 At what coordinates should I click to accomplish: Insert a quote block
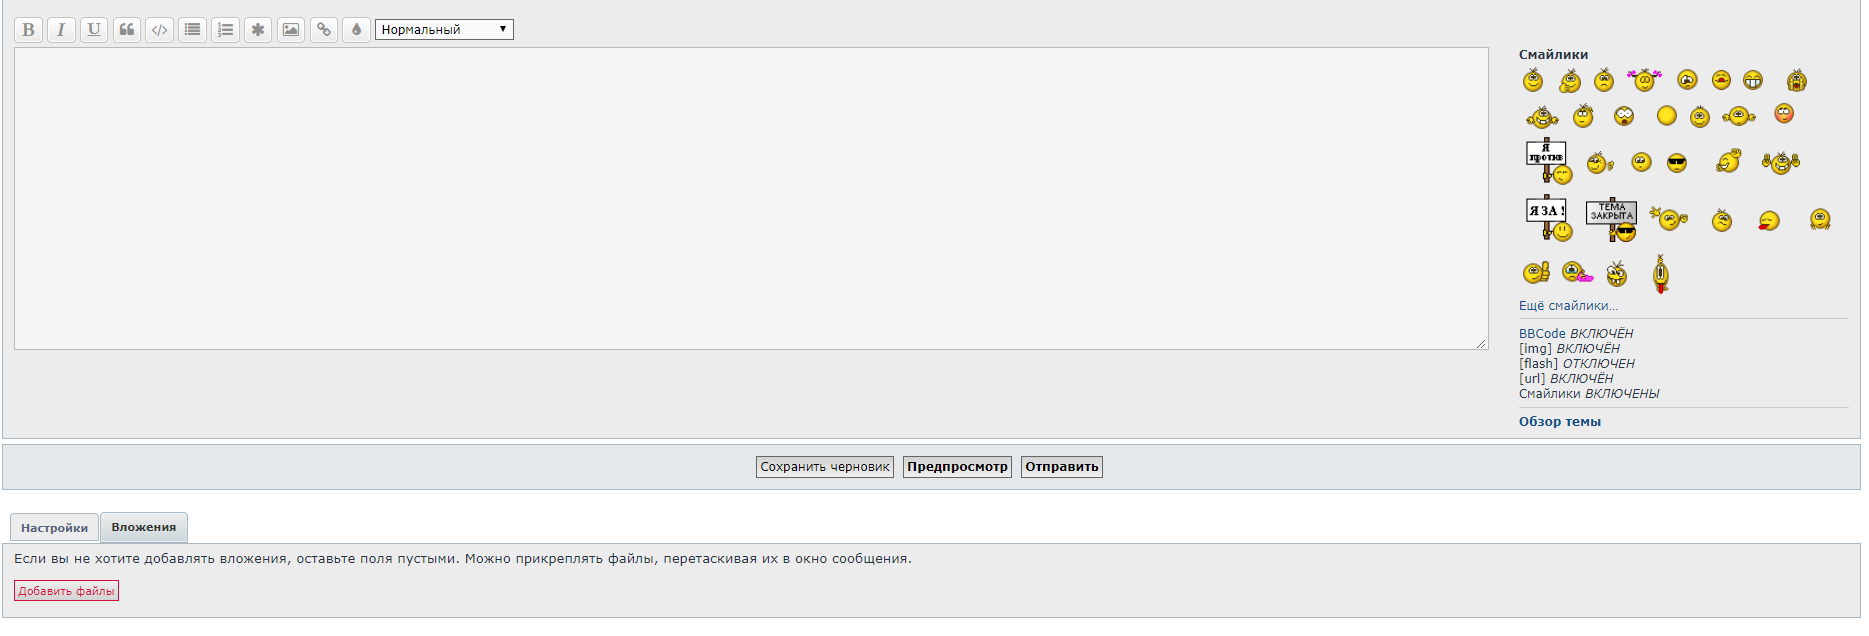point(127,30)
